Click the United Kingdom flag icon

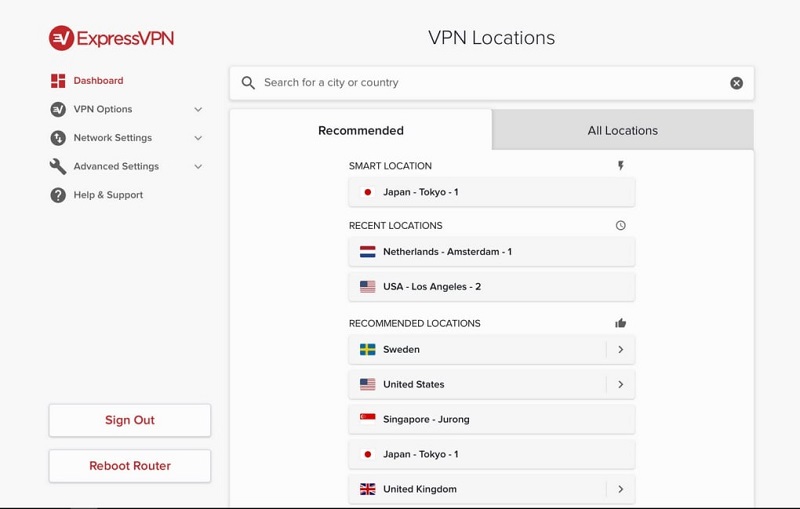pyautogui.click(x=367, y=489)
